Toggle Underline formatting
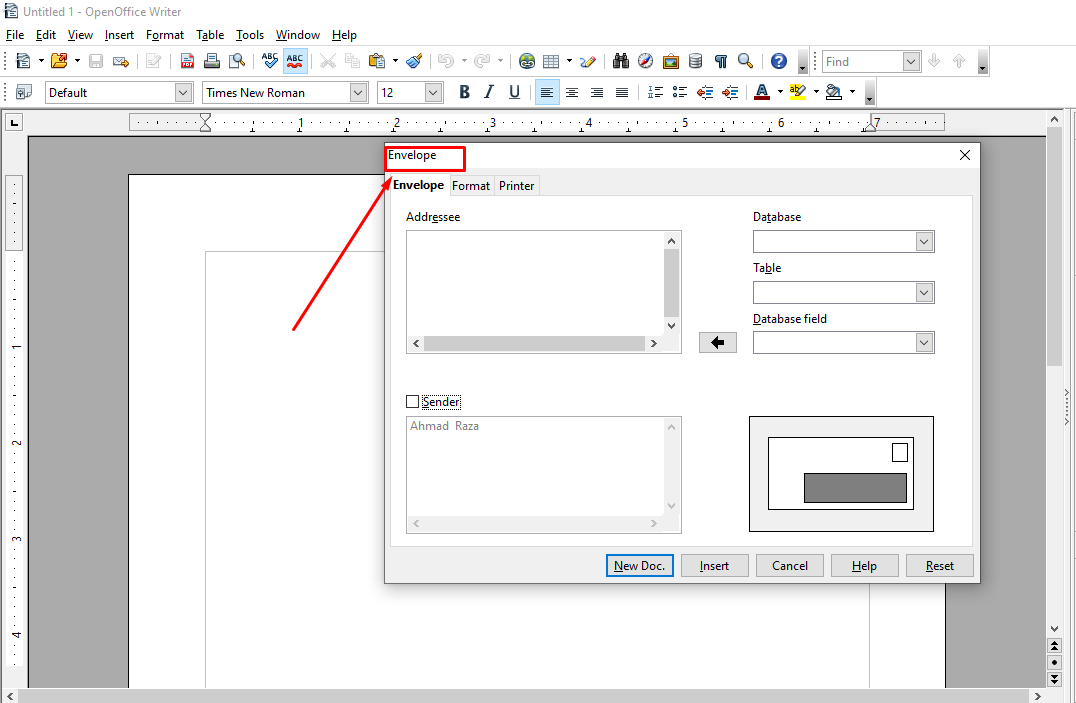Image resolution: width=1076 pixels, height=703 pixels. click(x=515, y=92)
